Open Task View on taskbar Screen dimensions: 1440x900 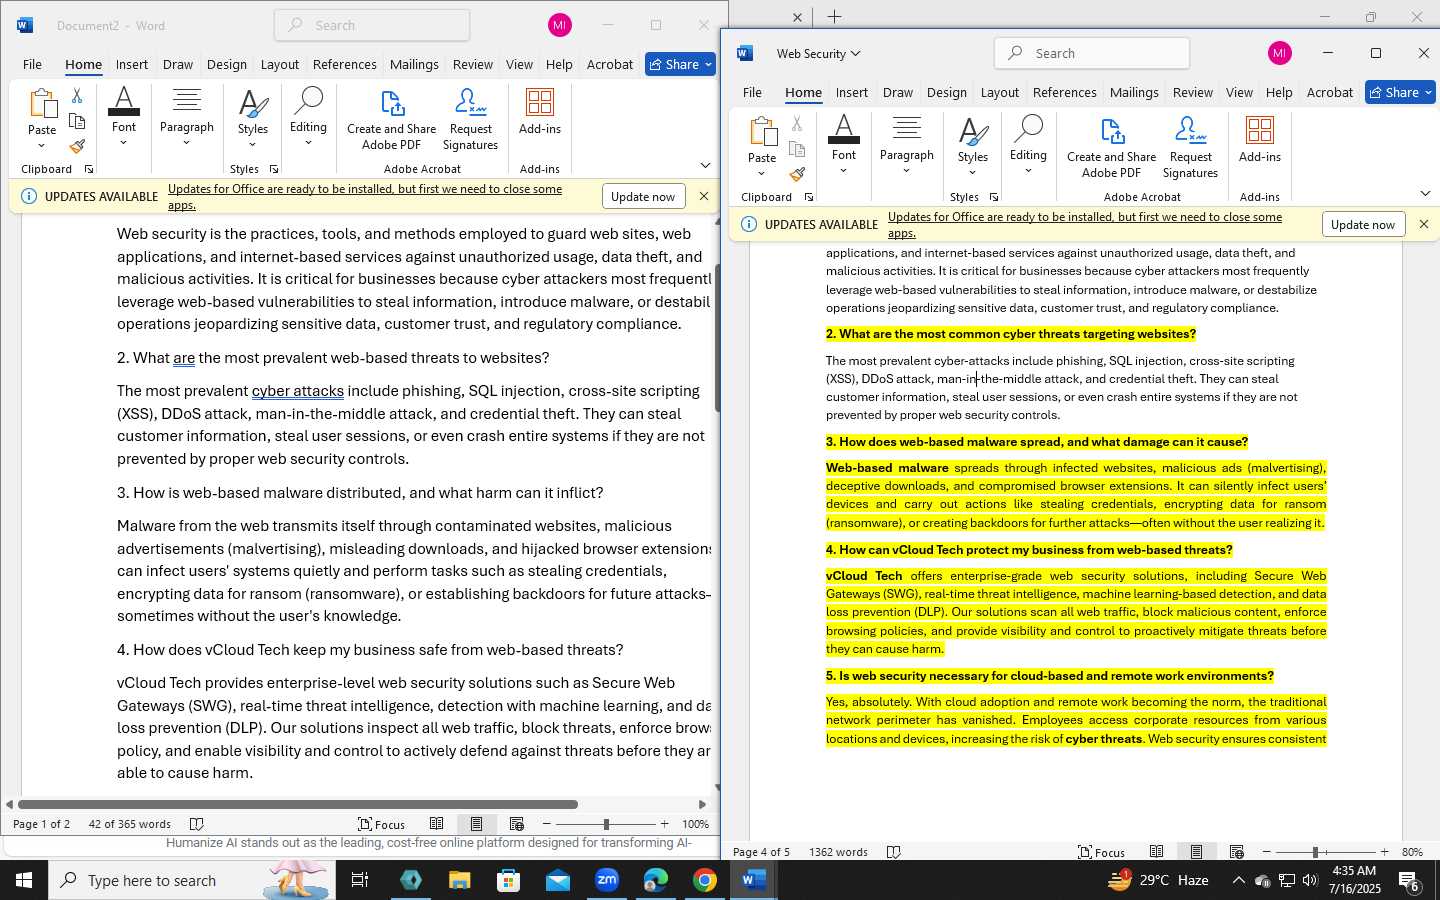(359, 880)
